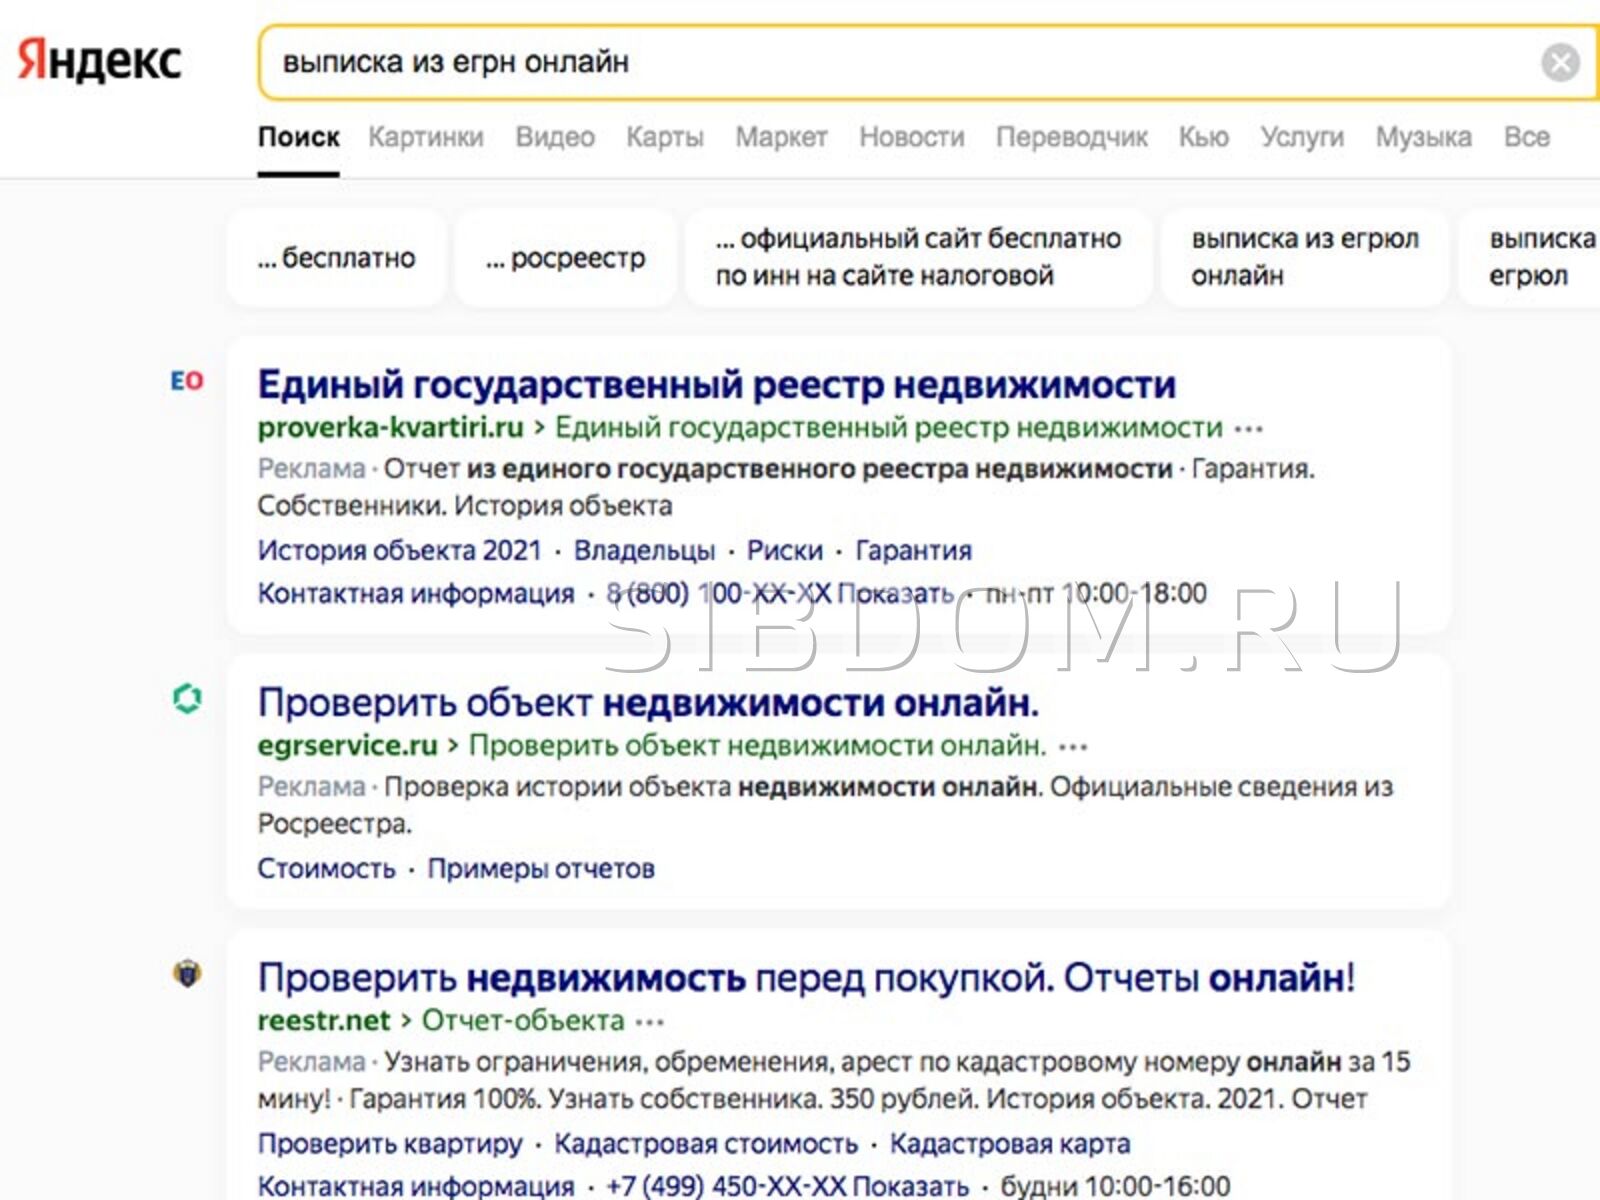
Task: Open the egrservice.ru domain link
Action: (347, 746)
